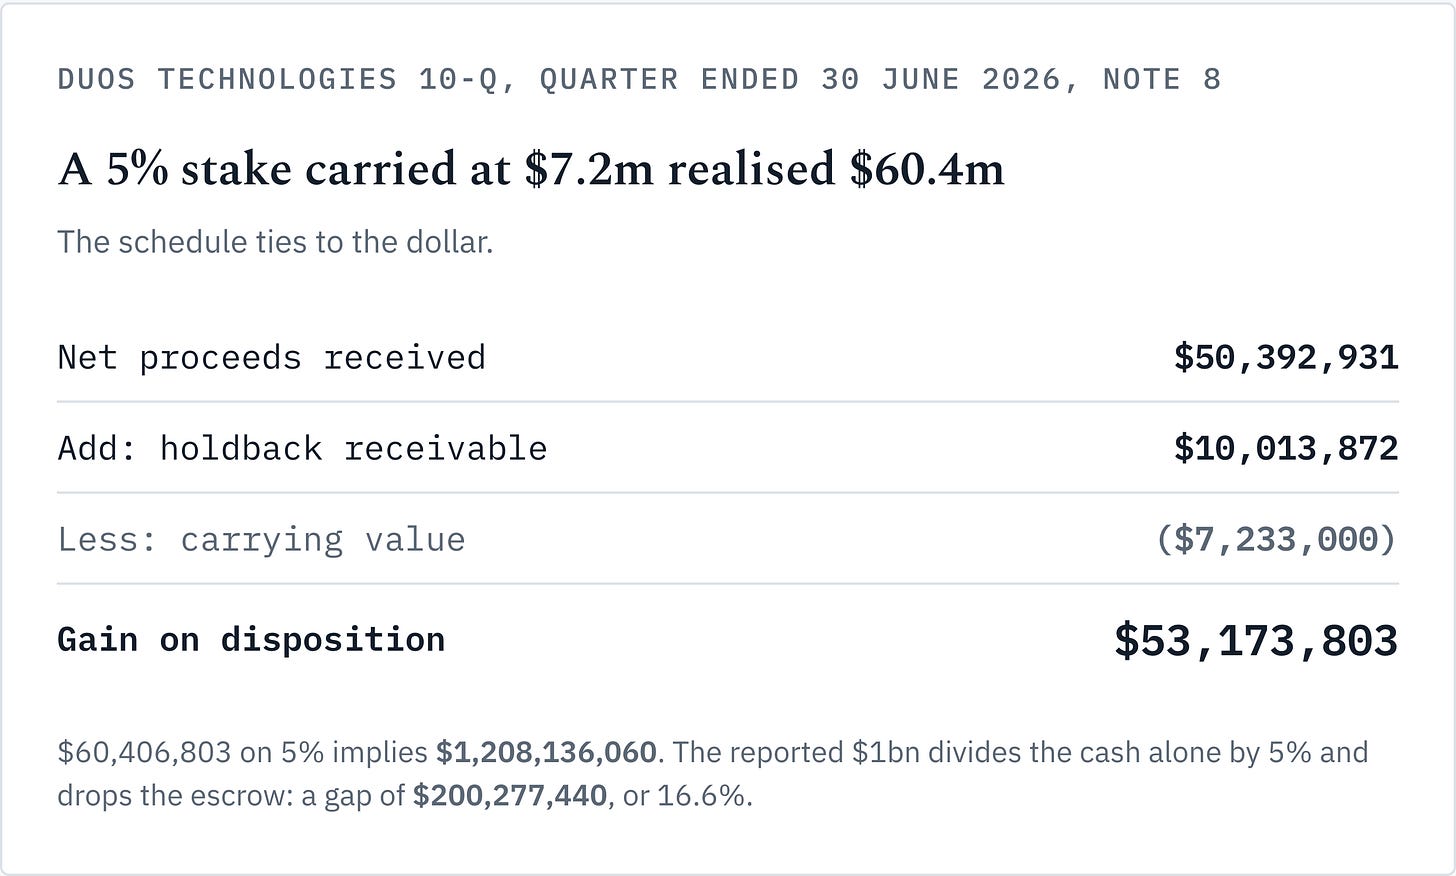
Task: Click the '$60.4m' in the headline
Action: (928, 169)
